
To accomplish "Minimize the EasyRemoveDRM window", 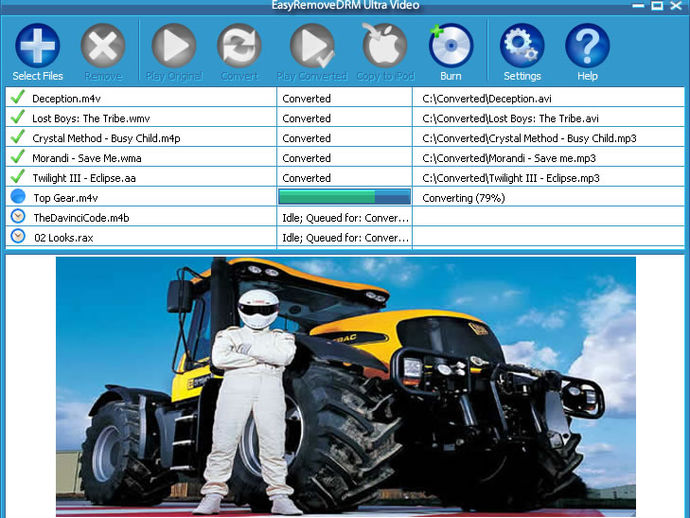I will tap(639, 5).
